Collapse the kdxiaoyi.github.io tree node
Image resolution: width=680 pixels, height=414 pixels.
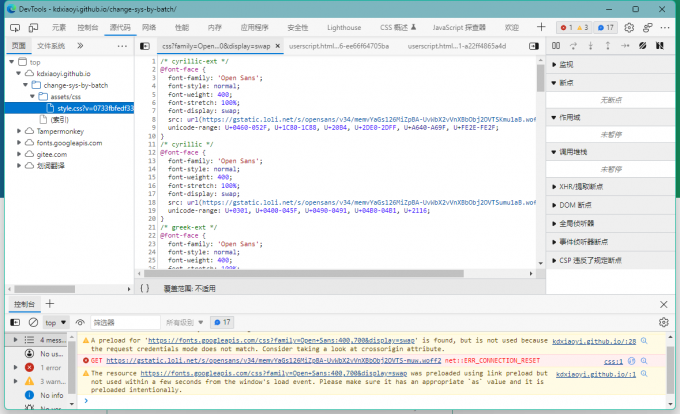tap(19, 73)
